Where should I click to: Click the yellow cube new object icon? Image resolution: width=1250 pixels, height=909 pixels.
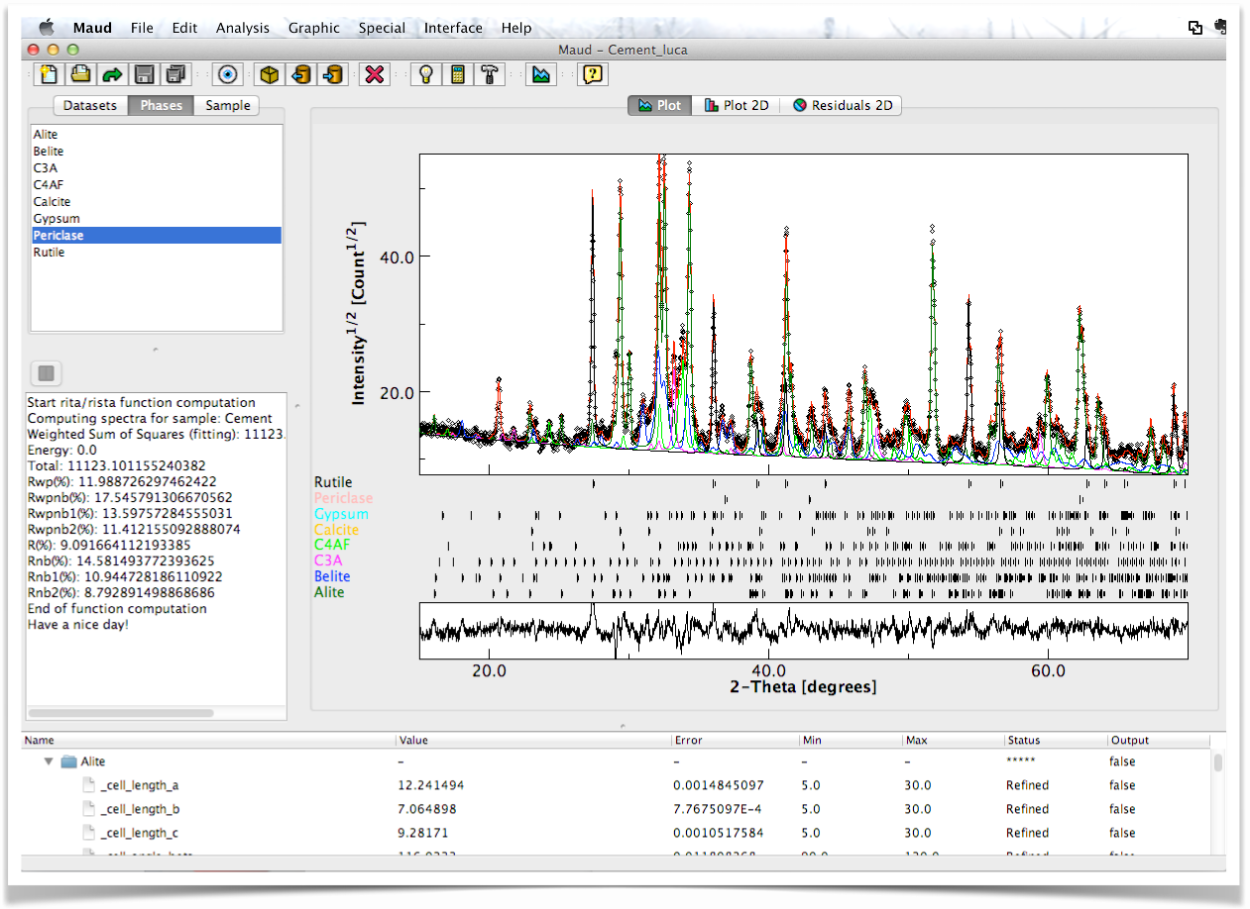click(x=269, y=74)
